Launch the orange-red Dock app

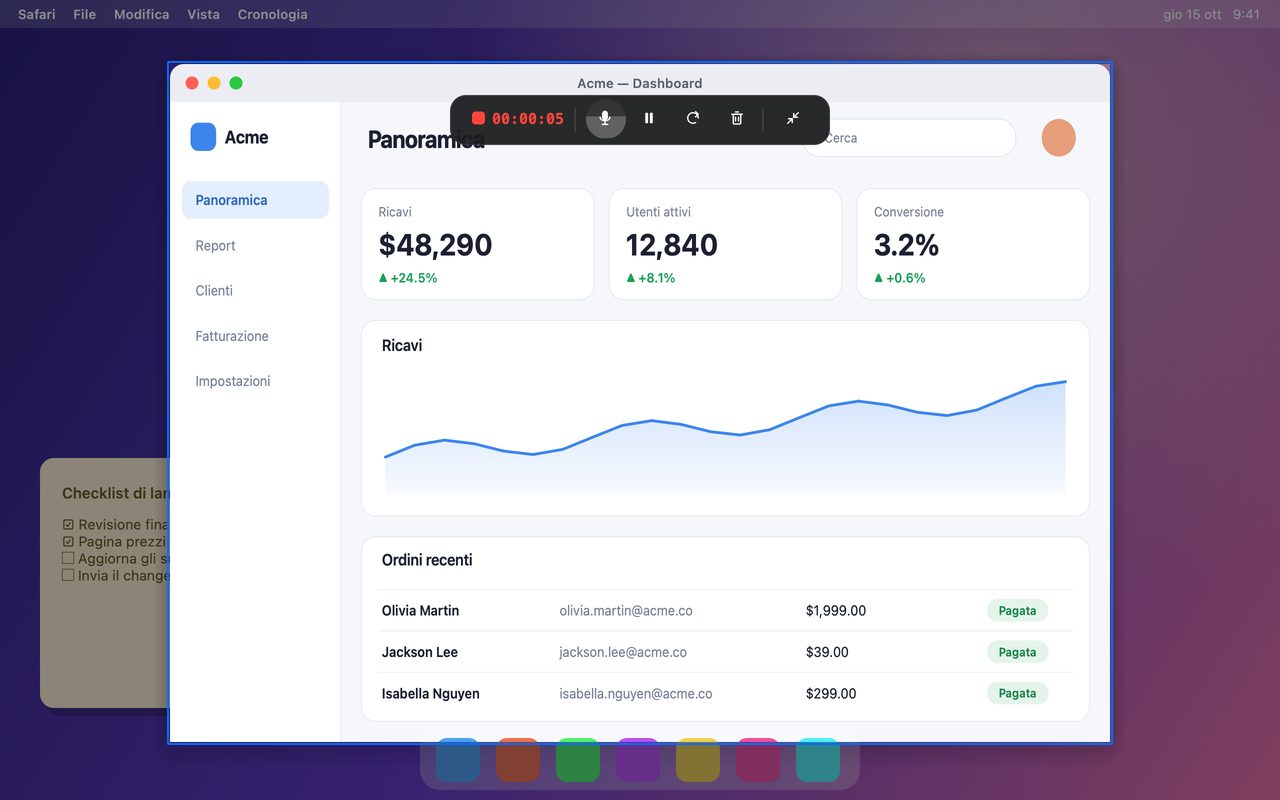point(518,760)
